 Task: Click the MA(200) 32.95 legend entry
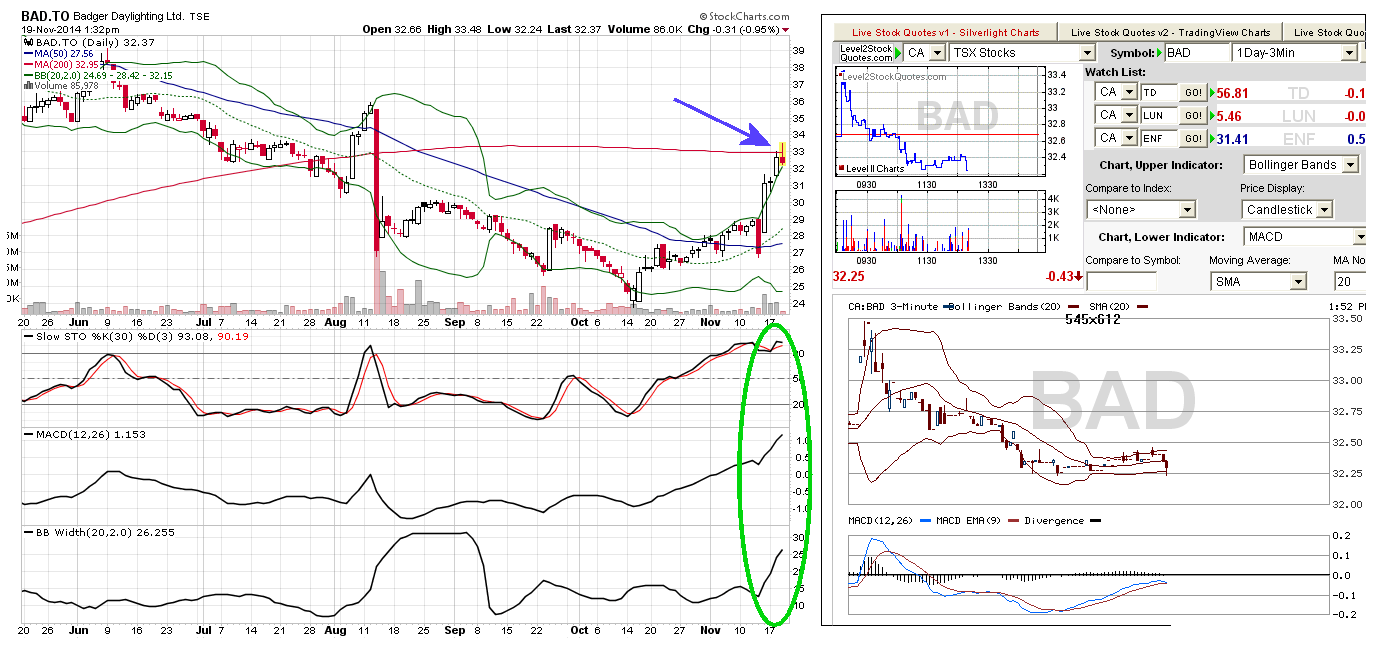pyautogui.click(x=61, y=65)
